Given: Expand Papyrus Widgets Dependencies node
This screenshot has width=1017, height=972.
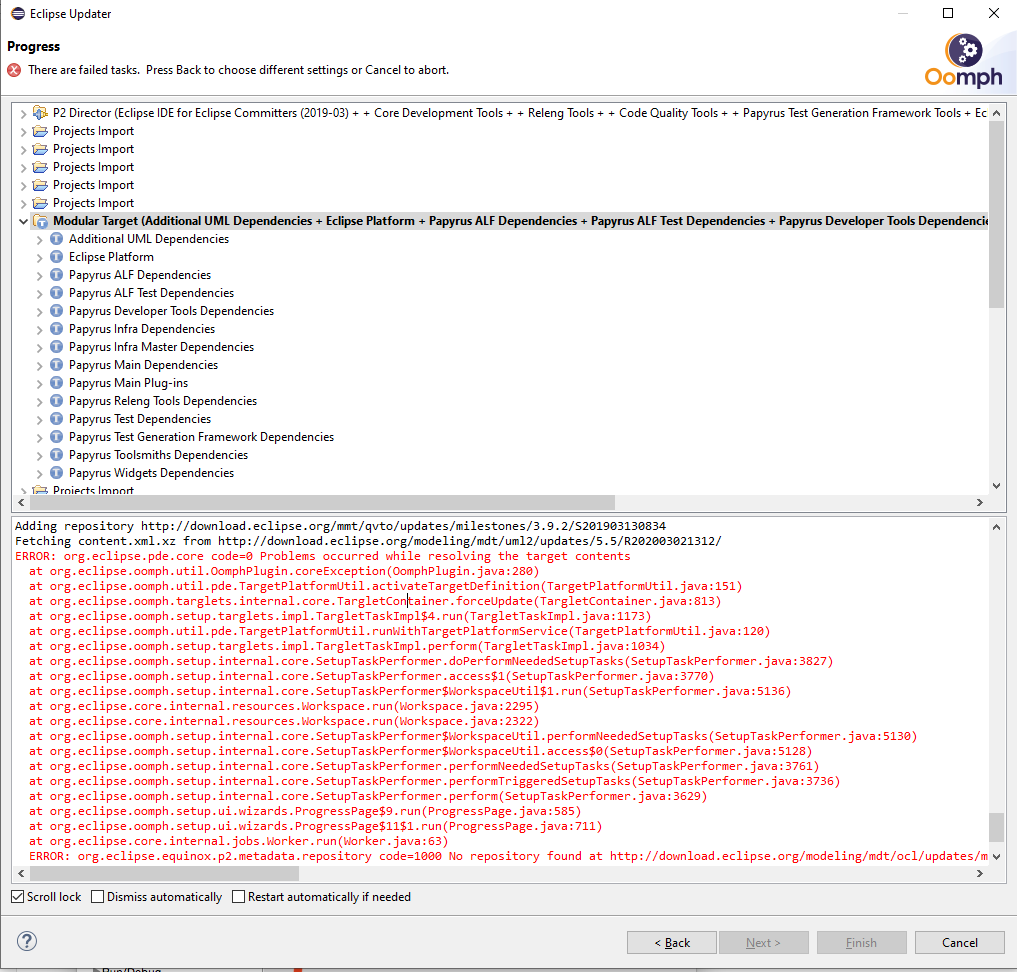Looking at the screenshot, I should coord(40,473).
